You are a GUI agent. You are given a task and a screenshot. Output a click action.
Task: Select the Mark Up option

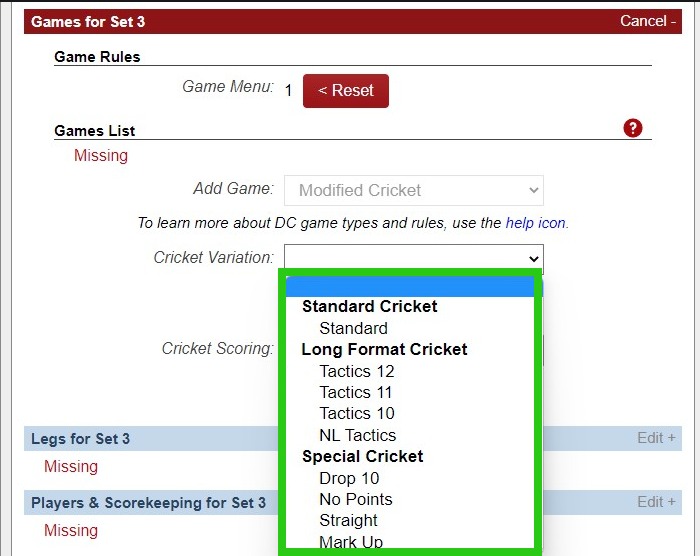tap(350, 542)
